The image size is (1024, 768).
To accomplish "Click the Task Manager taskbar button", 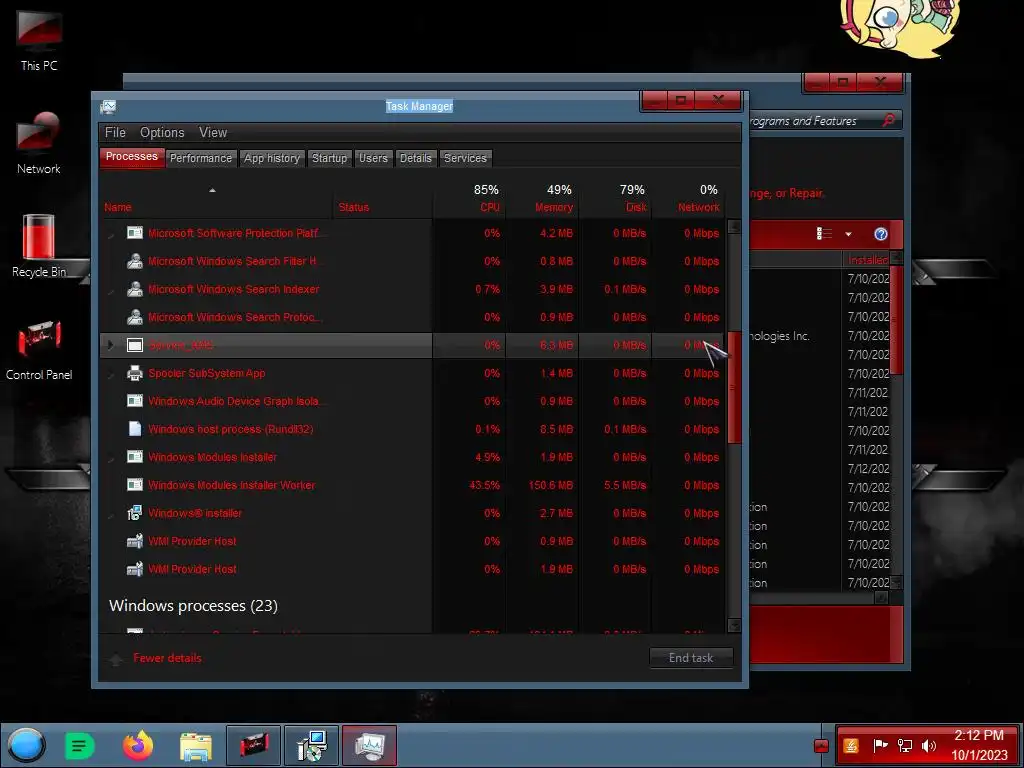I will point(369,745).
